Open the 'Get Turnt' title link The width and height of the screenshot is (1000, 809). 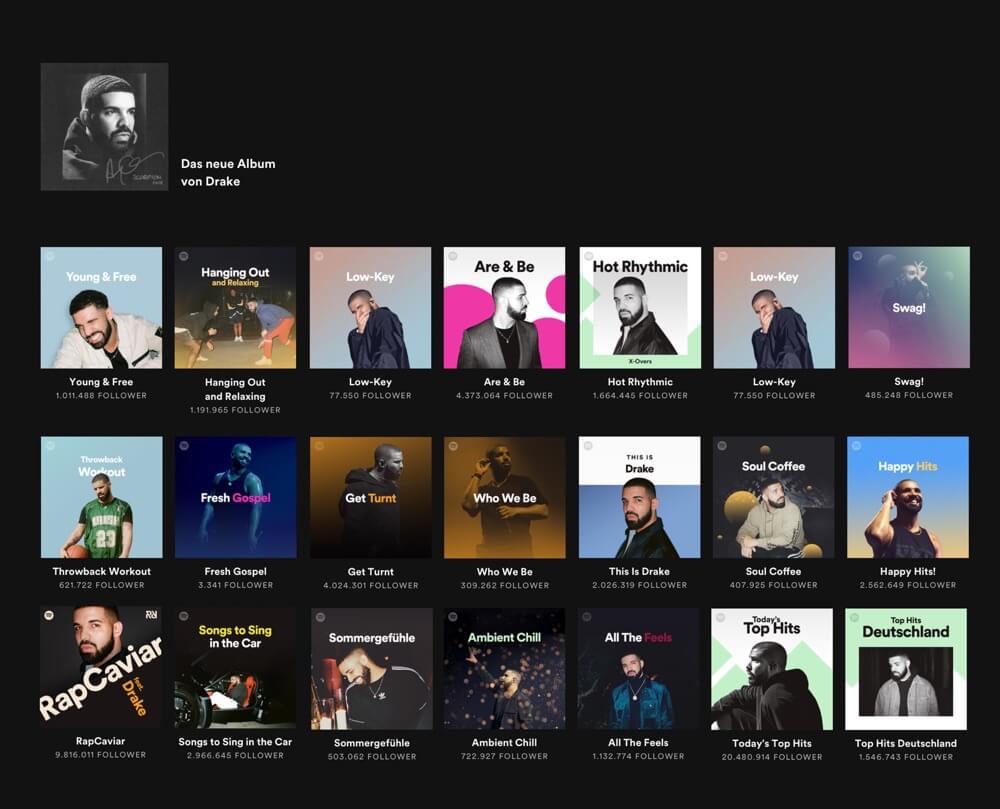point(371,572)
